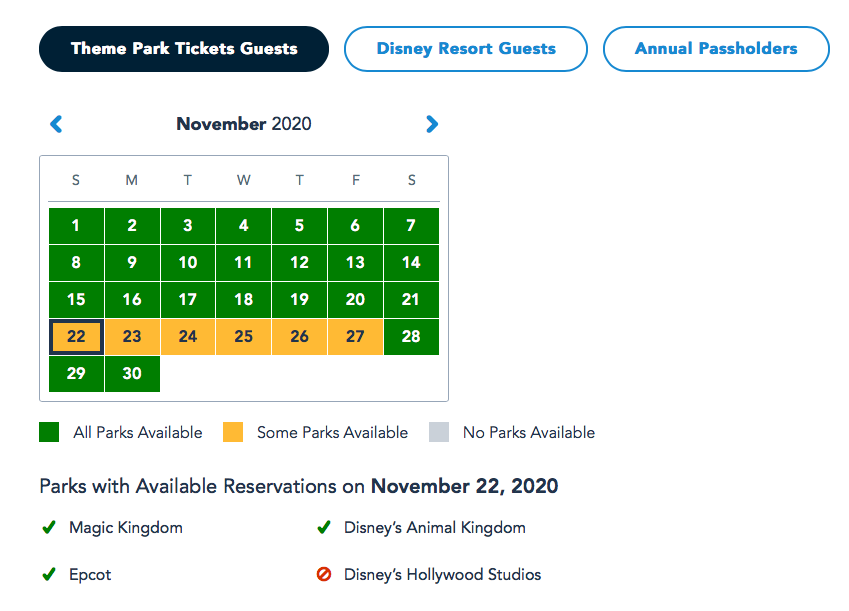Screen dimensions: 849x611
Task: Switch to Disney Resort Guests tab
Action: [466, 49]
